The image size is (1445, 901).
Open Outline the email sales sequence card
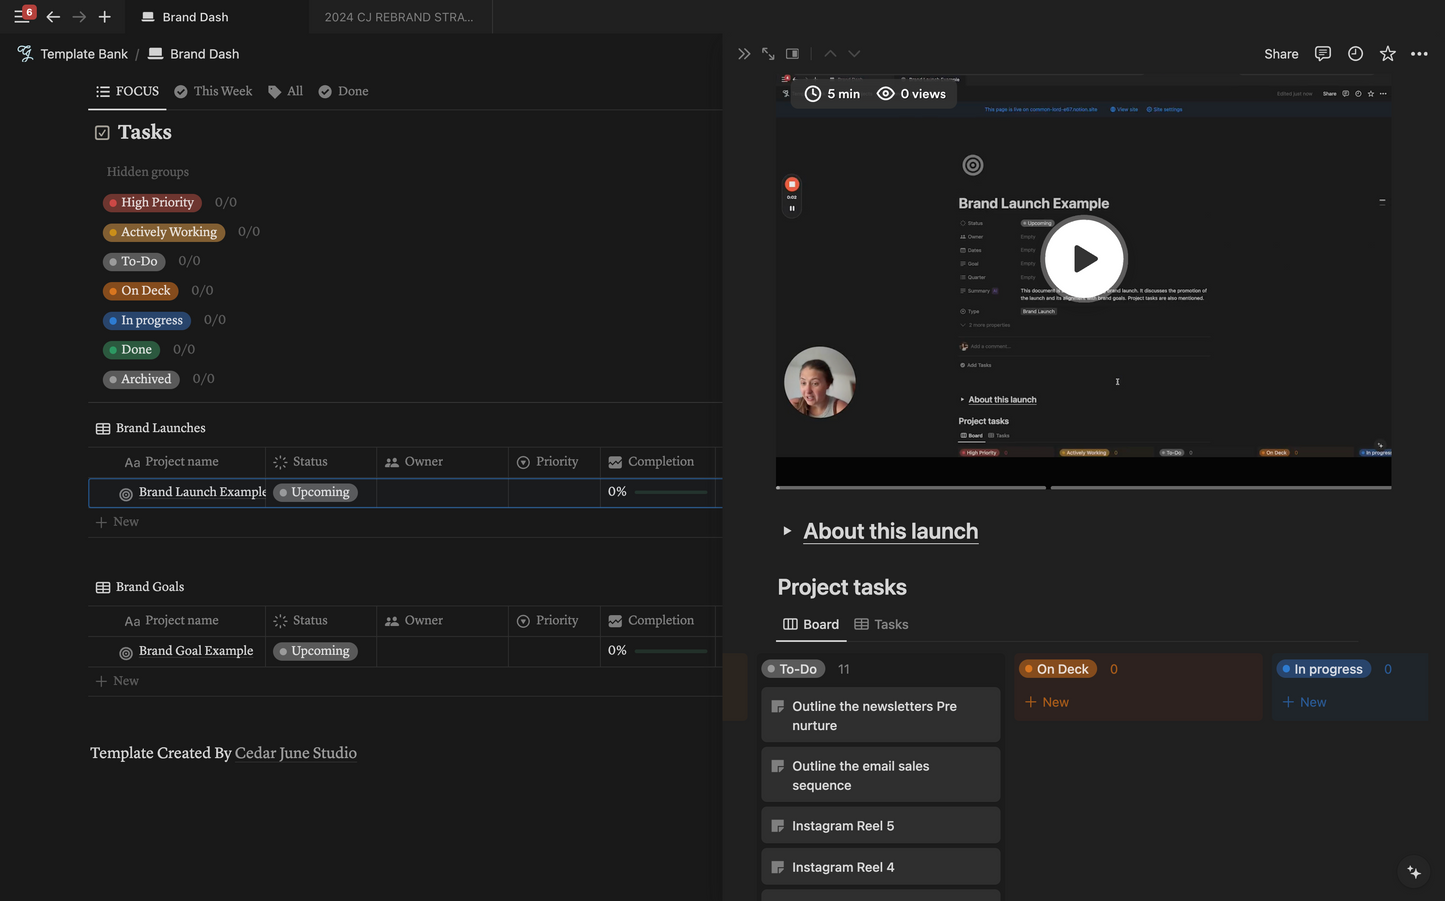pyautogui.click(x=881, y=775)
